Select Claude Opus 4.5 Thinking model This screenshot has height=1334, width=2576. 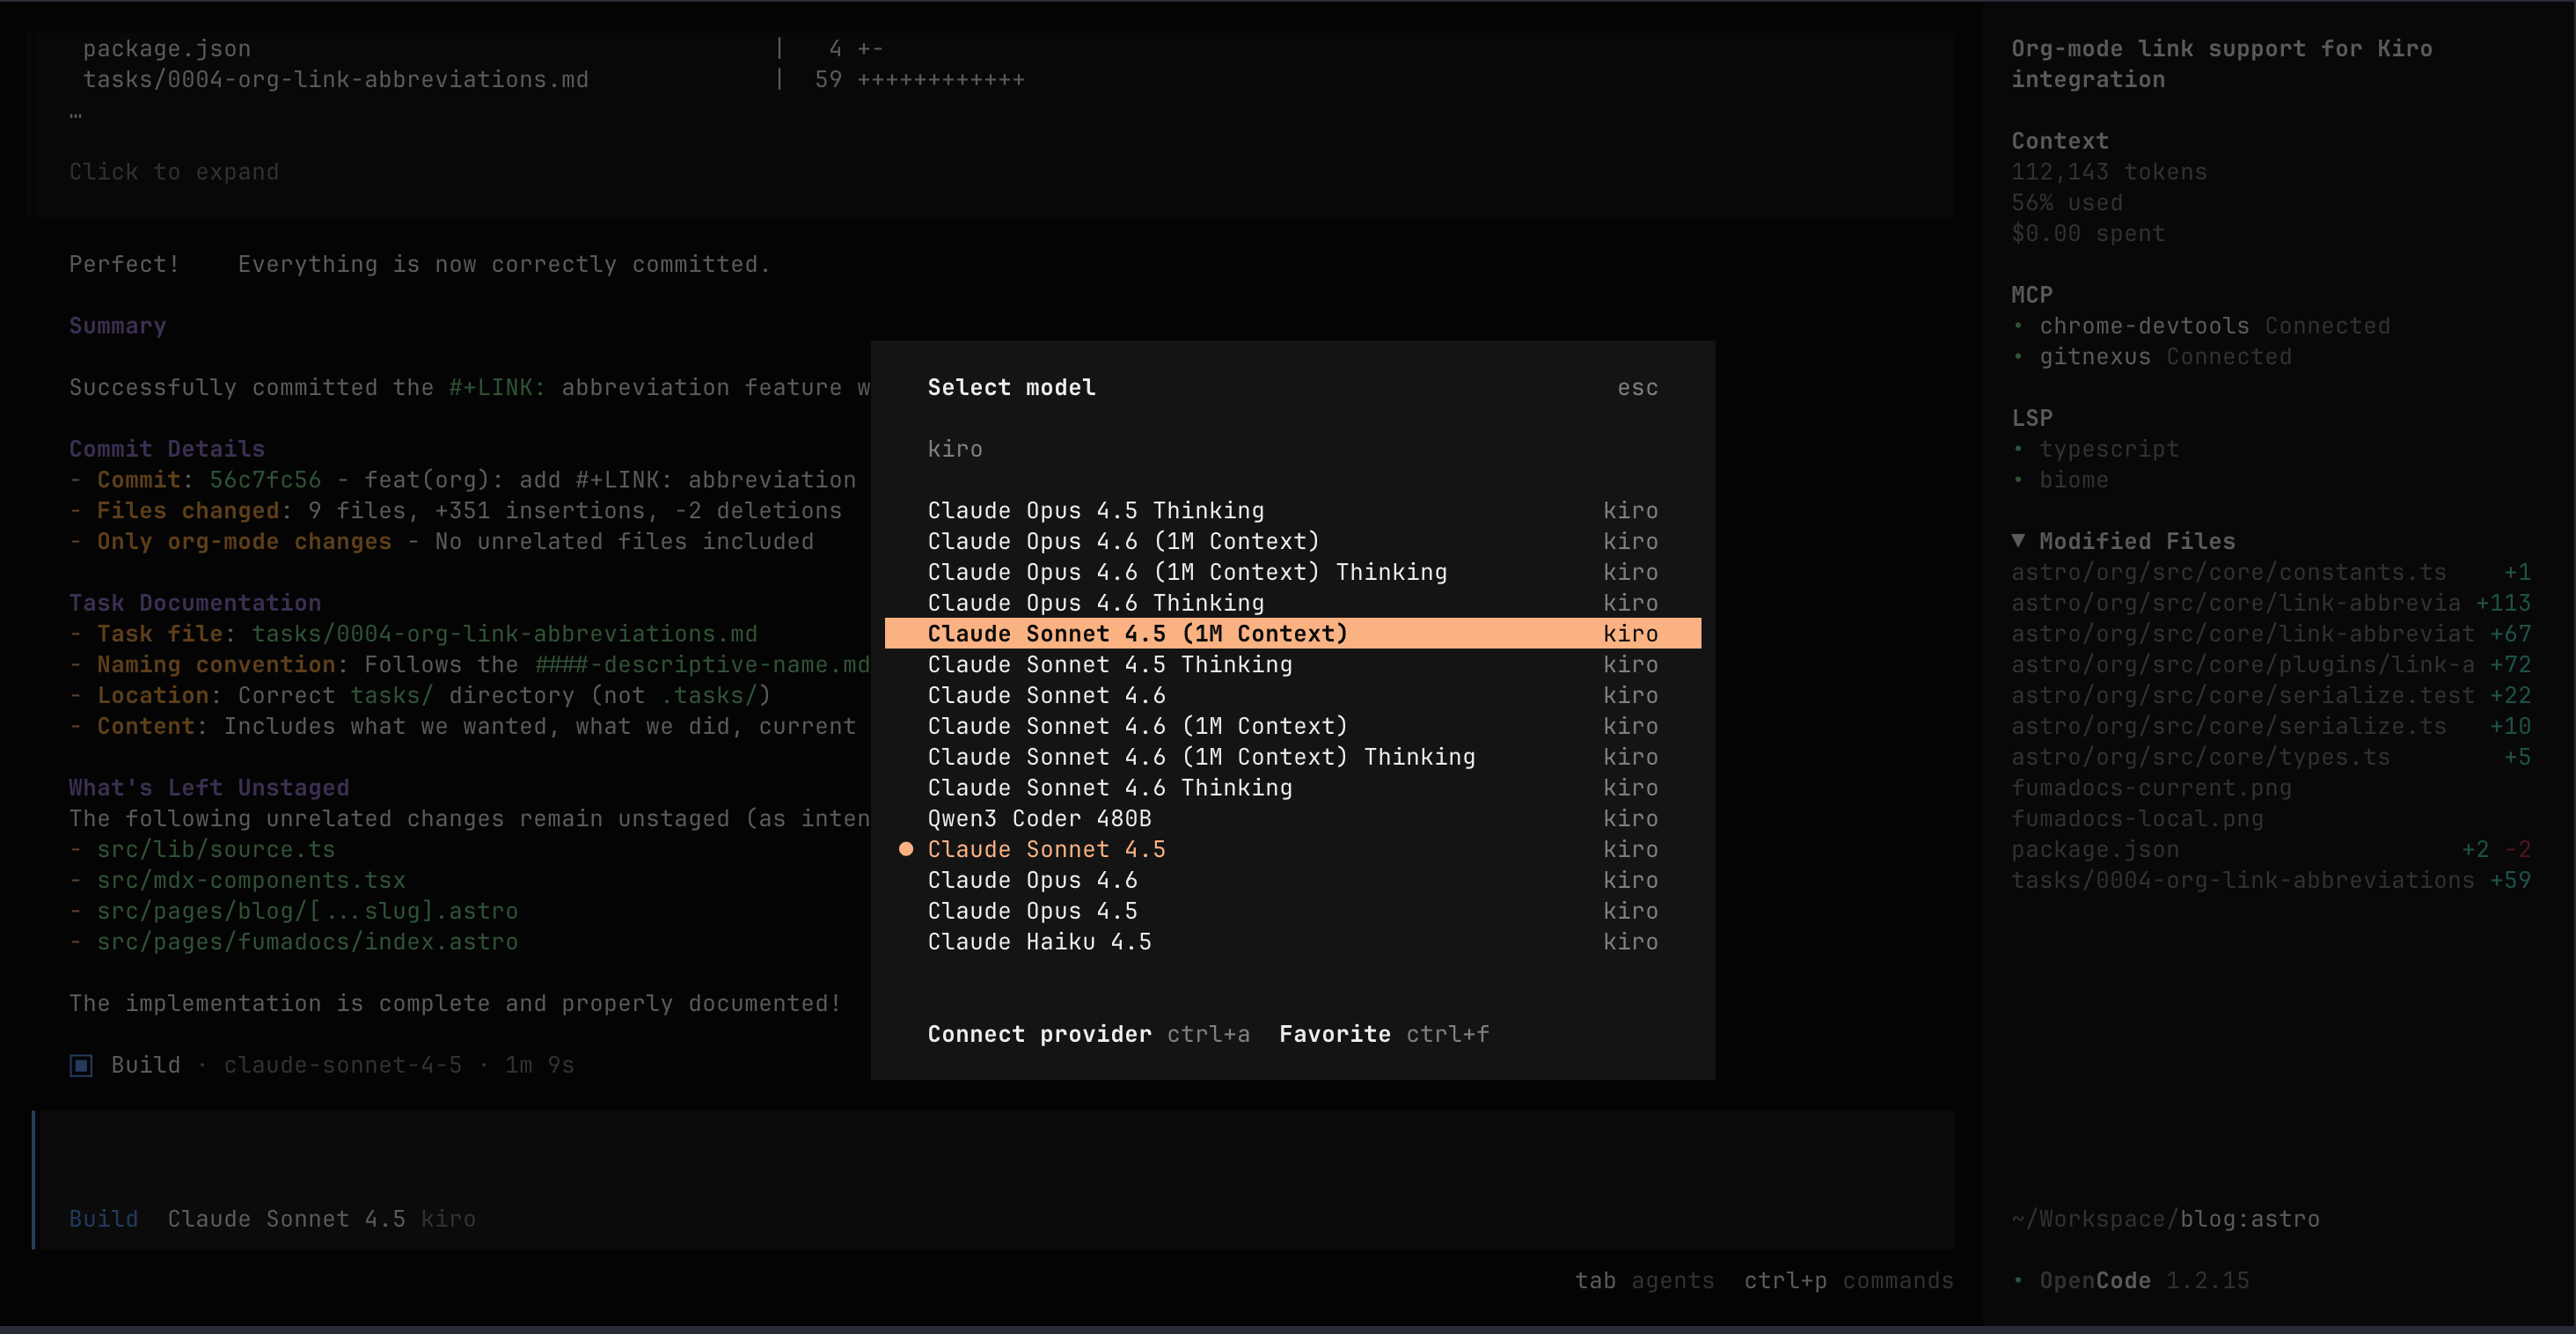[x=1095, y=510]
